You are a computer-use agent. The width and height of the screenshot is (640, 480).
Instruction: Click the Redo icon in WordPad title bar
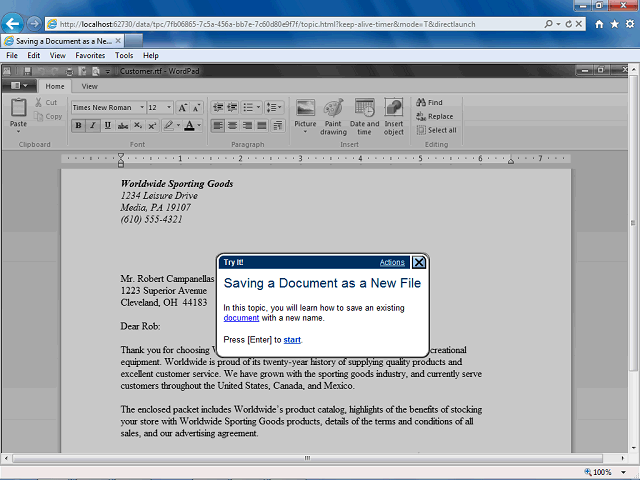tap(55, 71)
